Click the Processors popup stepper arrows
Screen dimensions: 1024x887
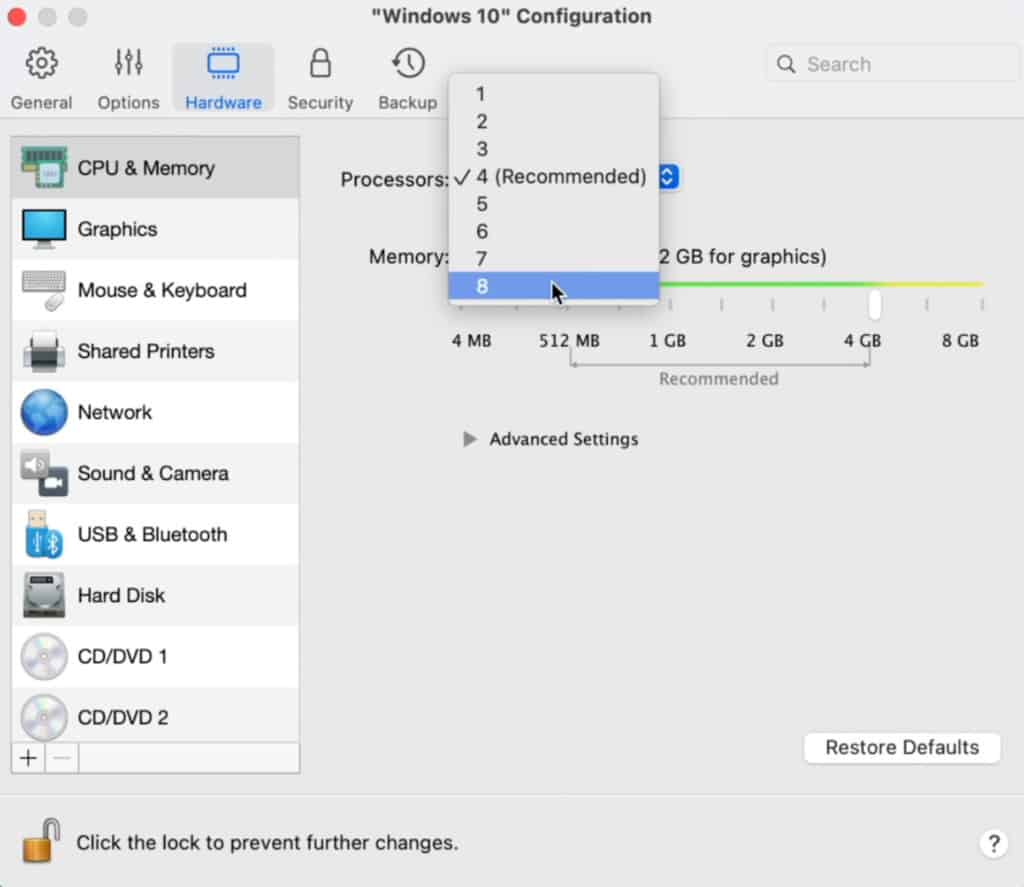(x=669, y=177)
